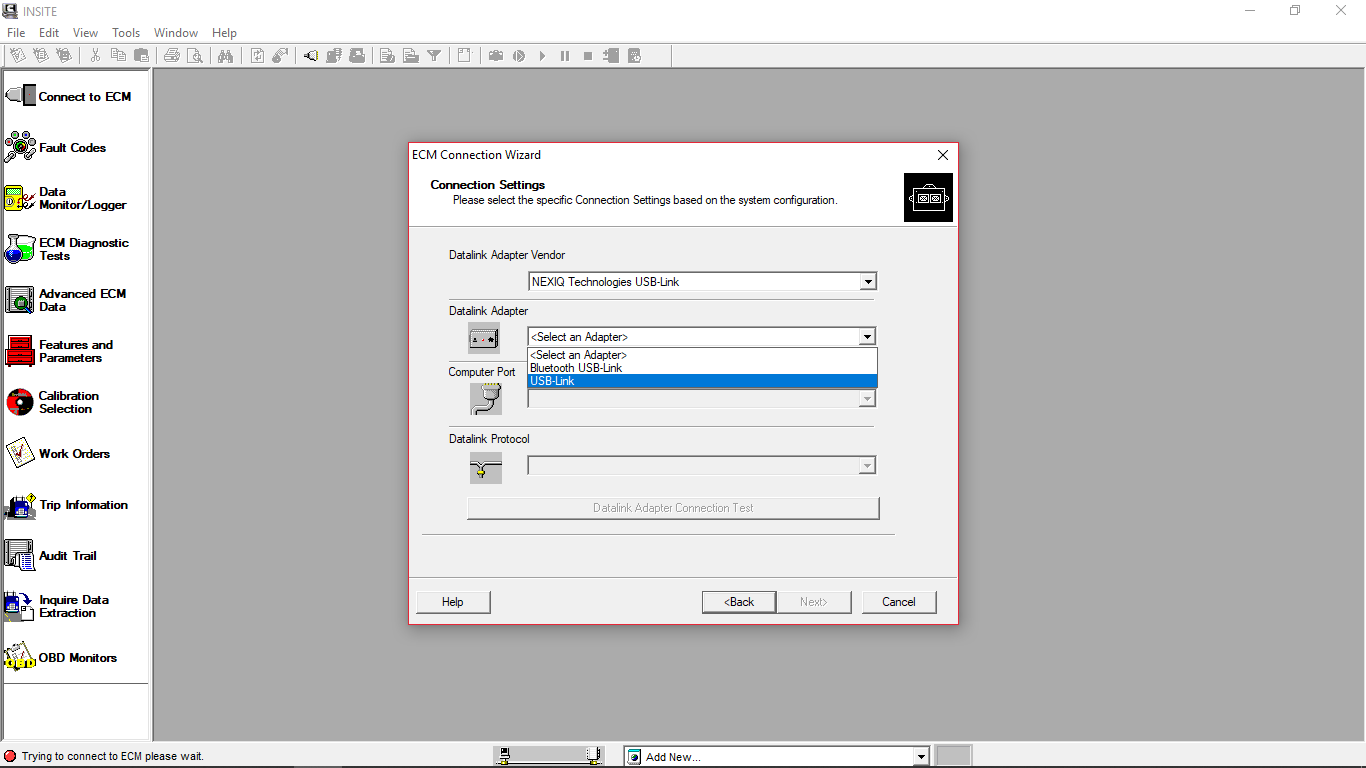The image size is (1366, 768).
Task: Click the connection status icon in status bar
Action: tap(11, 756)
